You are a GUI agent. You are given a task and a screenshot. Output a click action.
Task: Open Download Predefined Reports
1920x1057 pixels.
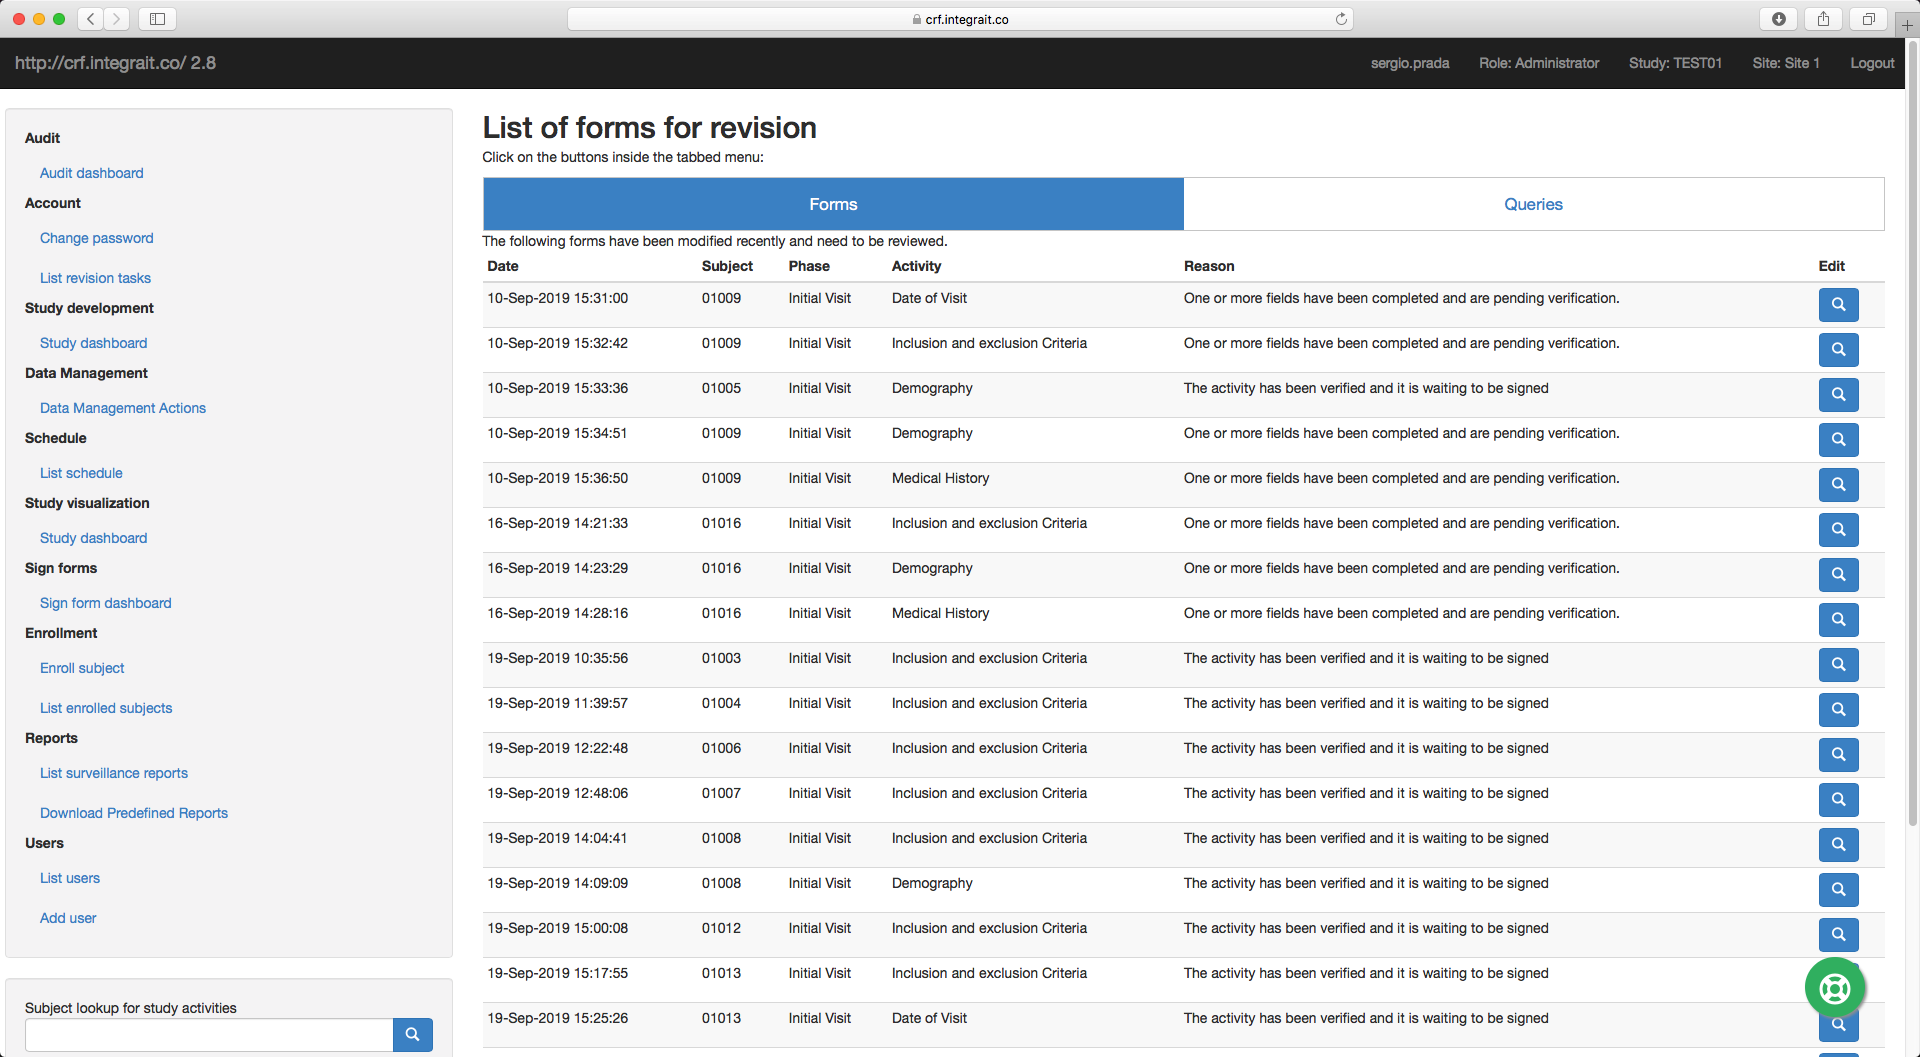[x=133, y=813]
